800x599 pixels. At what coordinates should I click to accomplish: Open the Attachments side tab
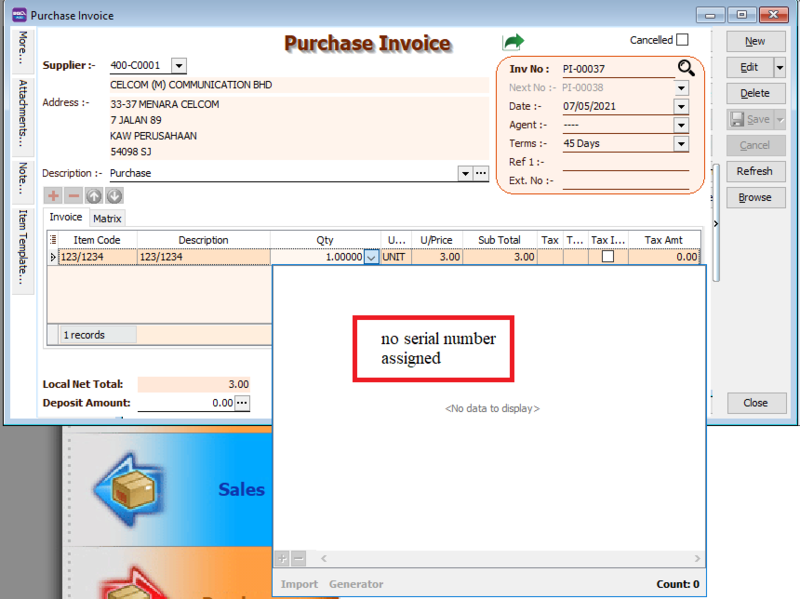tap(22, 115)
